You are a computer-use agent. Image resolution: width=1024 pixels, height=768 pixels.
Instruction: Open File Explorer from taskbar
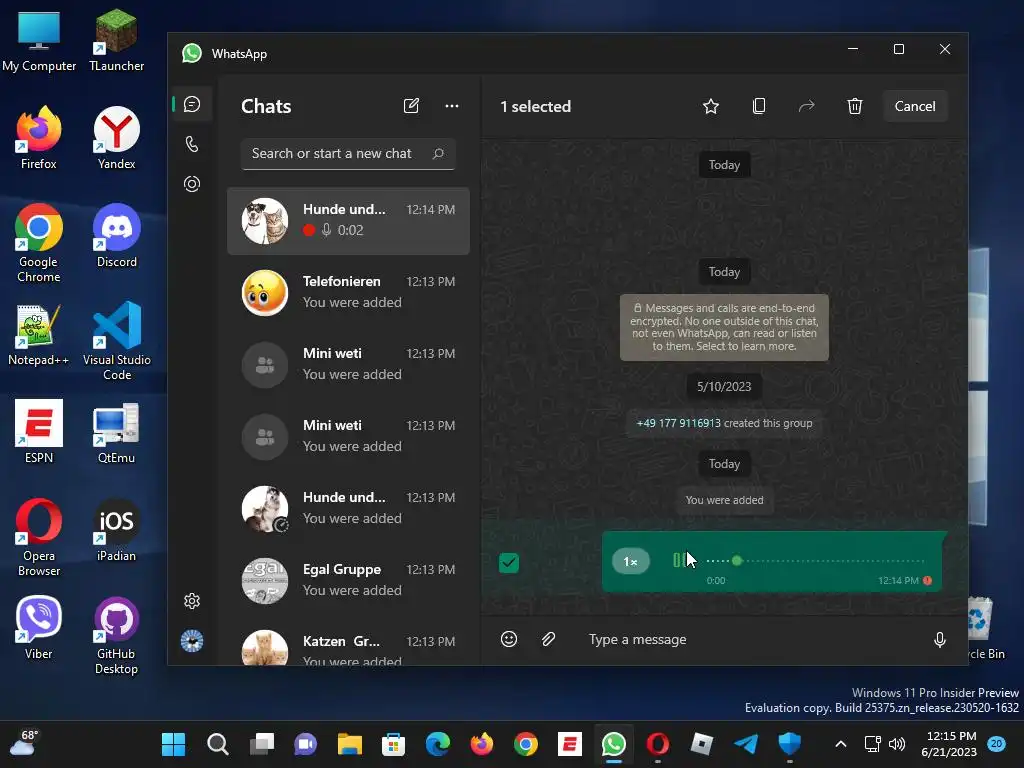click(x=350, y=744)
